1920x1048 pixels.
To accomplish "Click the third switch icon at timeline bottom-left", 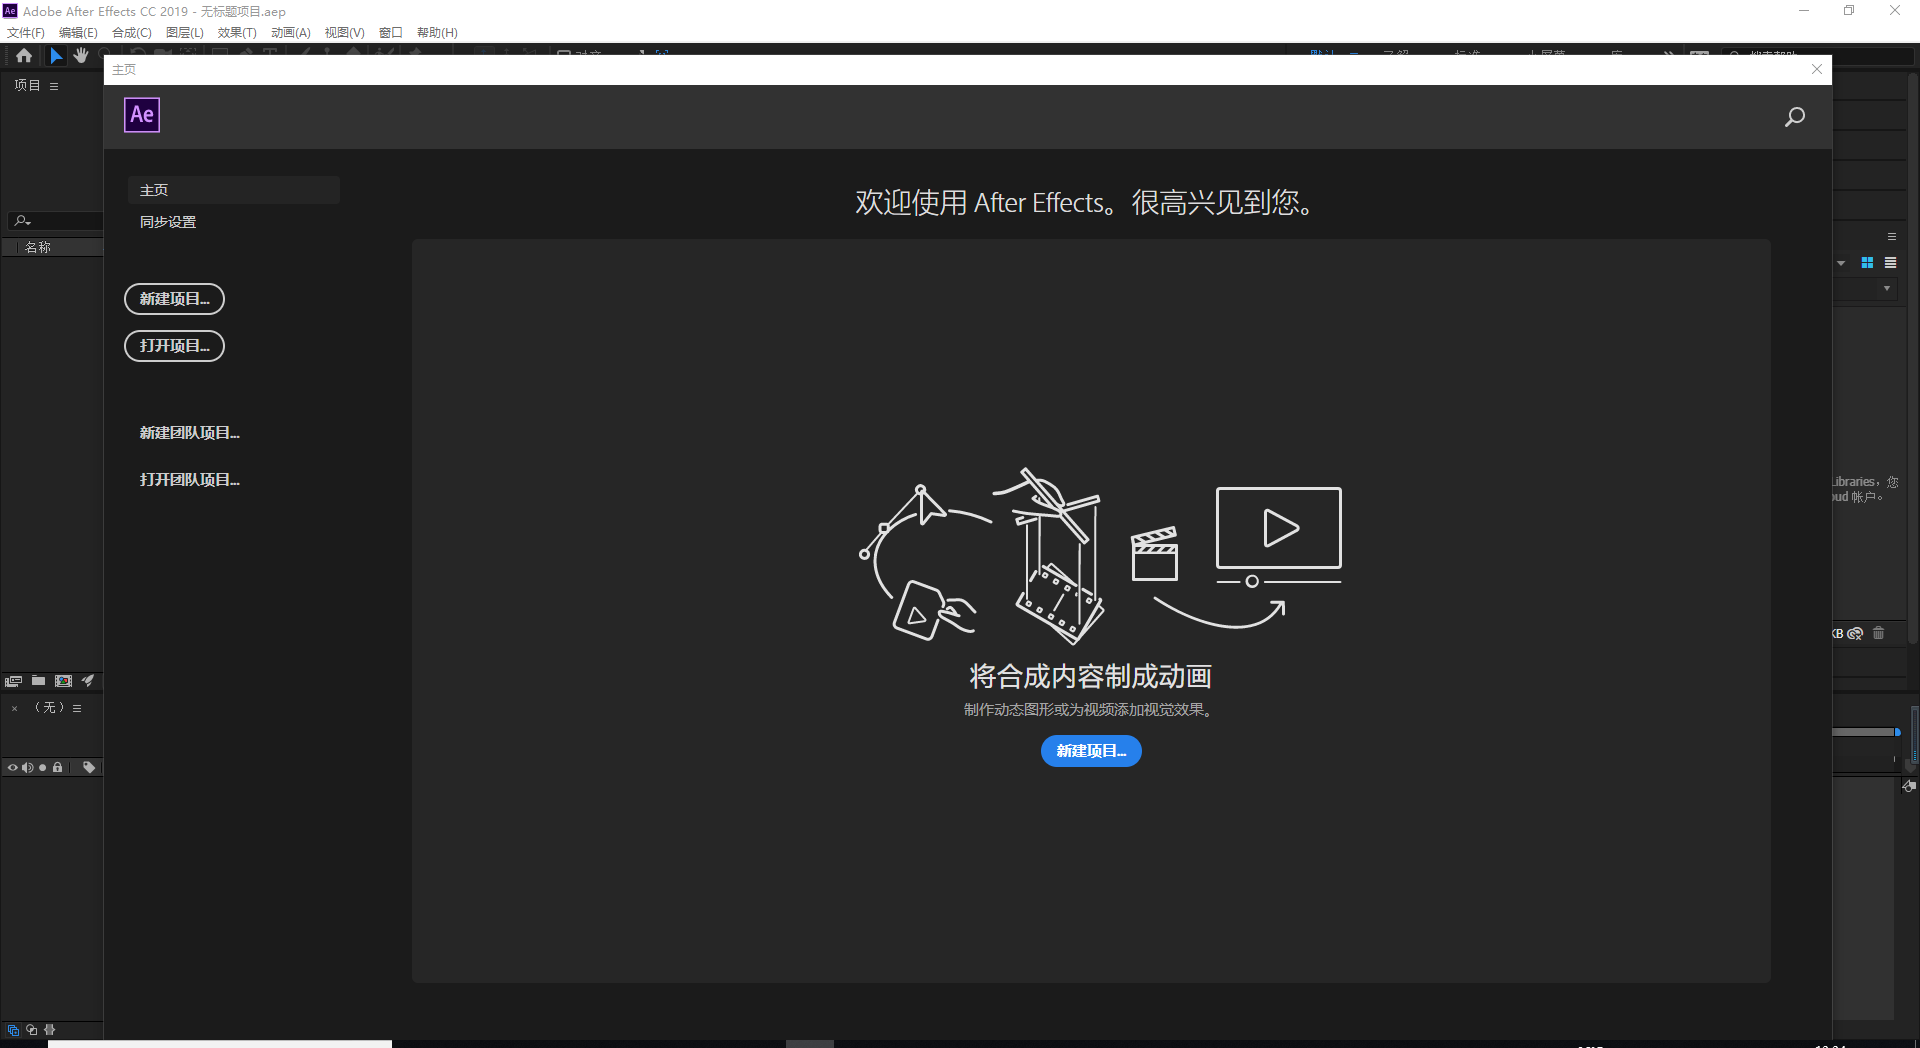I will point(50,1030).
